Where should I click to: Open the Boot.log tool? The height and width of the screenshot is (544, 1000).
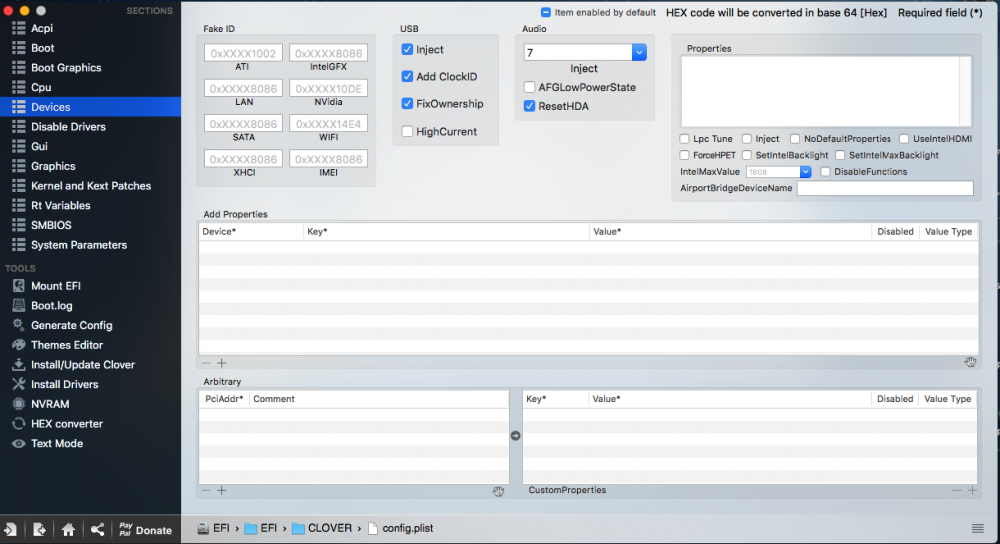point(51,305)
